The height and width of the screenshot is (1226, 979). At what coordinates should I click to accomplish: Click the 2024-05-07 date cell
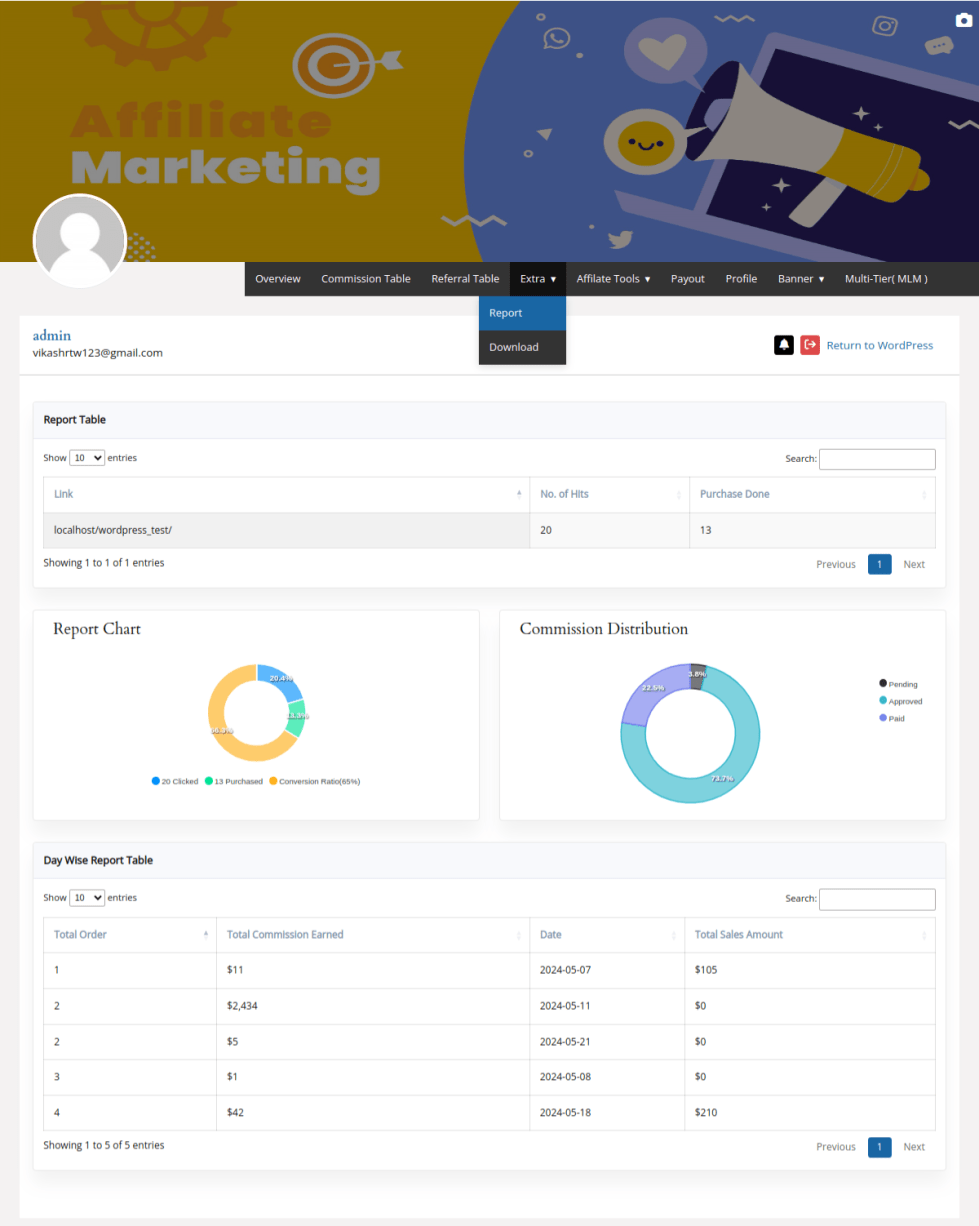point(607,970)
